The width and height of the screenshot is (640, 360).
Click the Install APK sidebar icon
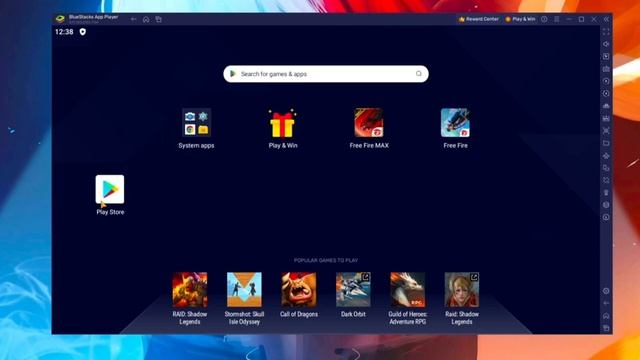tap(606, 118)
